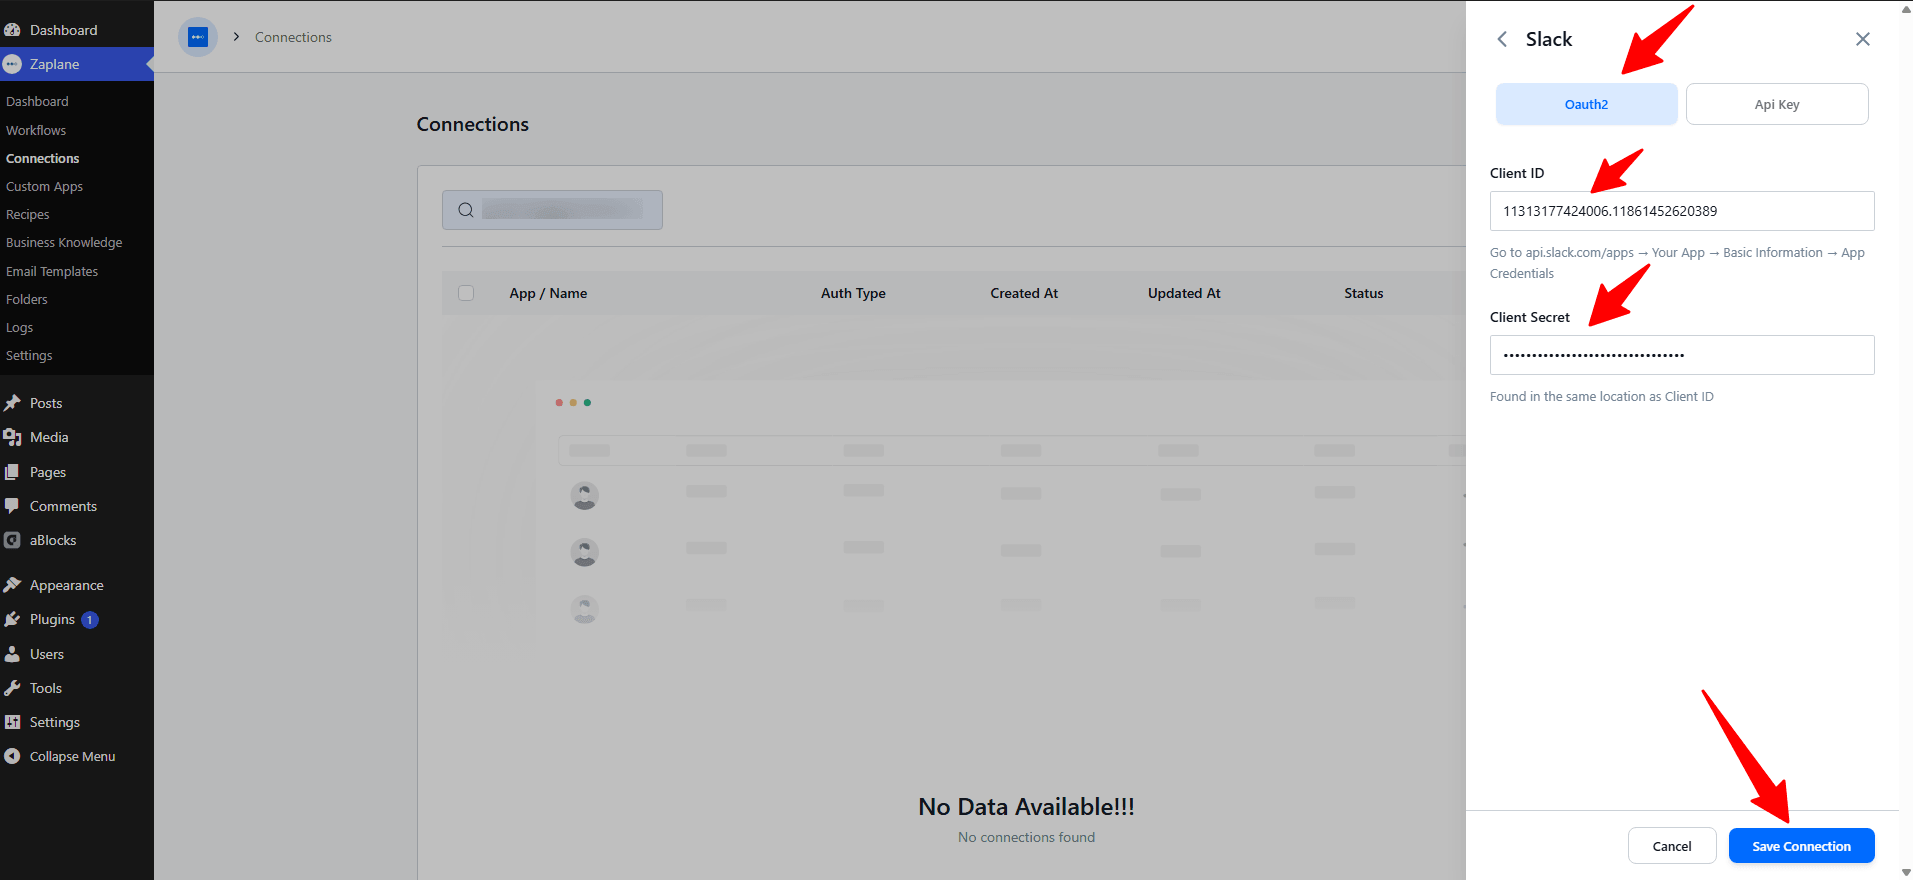
Task: Open Zaplane Dashboard submenu item
Action: [37, 101]
